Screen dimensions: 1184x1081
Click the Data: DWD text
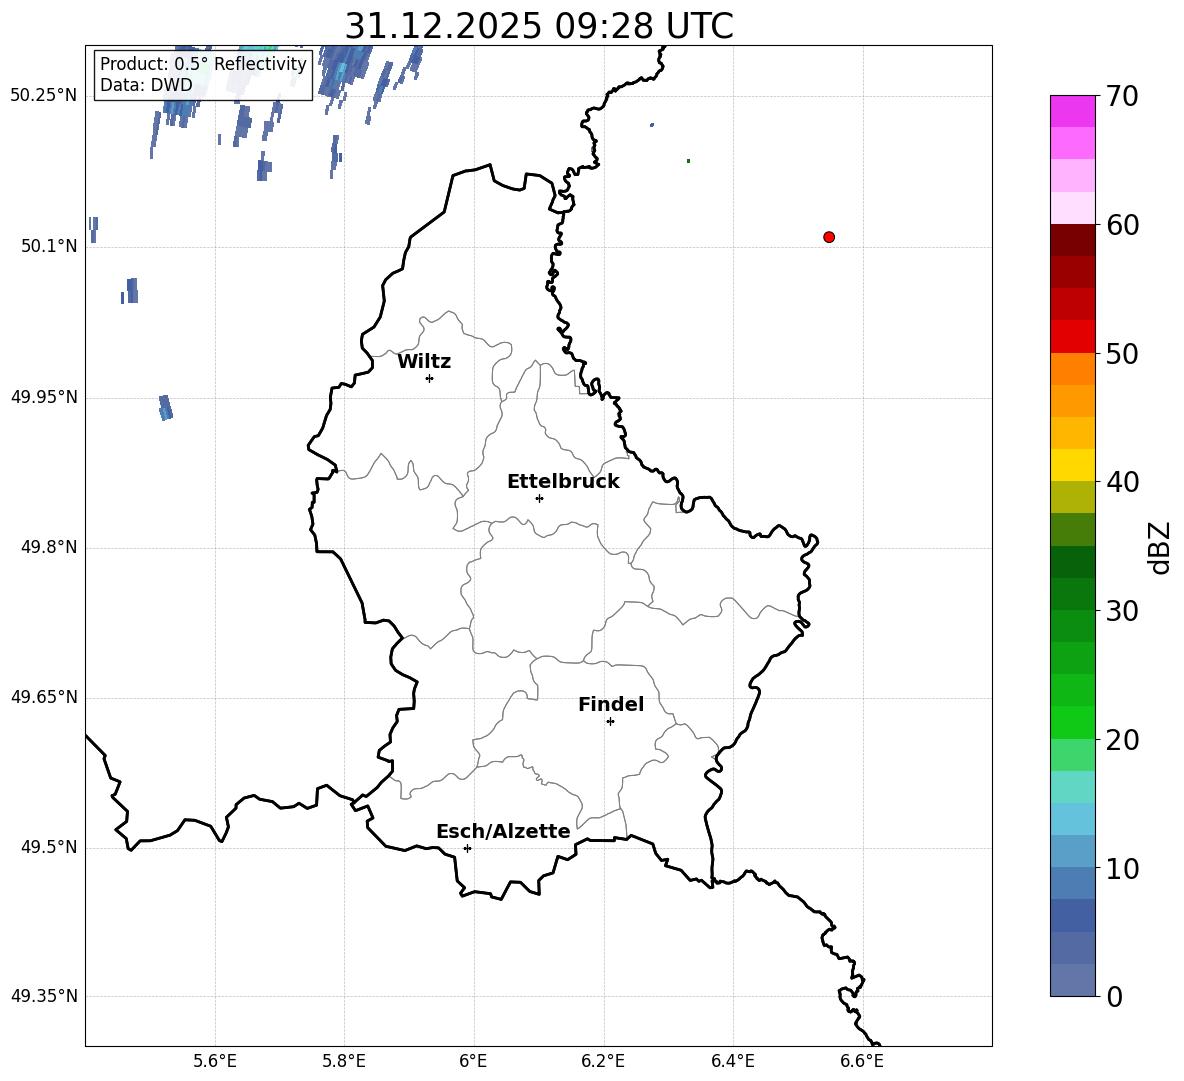point(146,85)
